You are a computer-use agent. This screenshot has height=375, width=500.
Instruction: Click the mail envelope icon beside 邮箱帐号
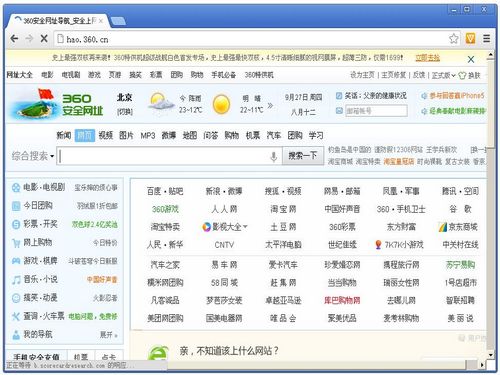click(x=339, y=111)
